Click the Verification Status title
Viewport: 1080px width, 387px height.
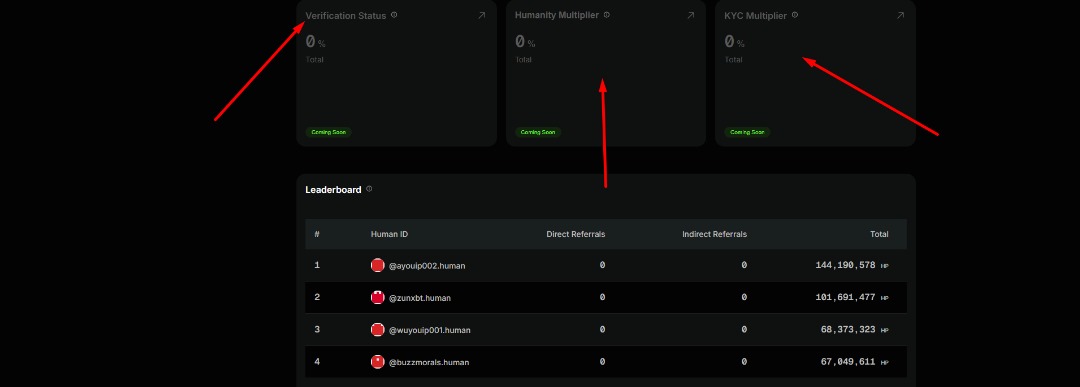pyautogui.click(x=346, y=15)
